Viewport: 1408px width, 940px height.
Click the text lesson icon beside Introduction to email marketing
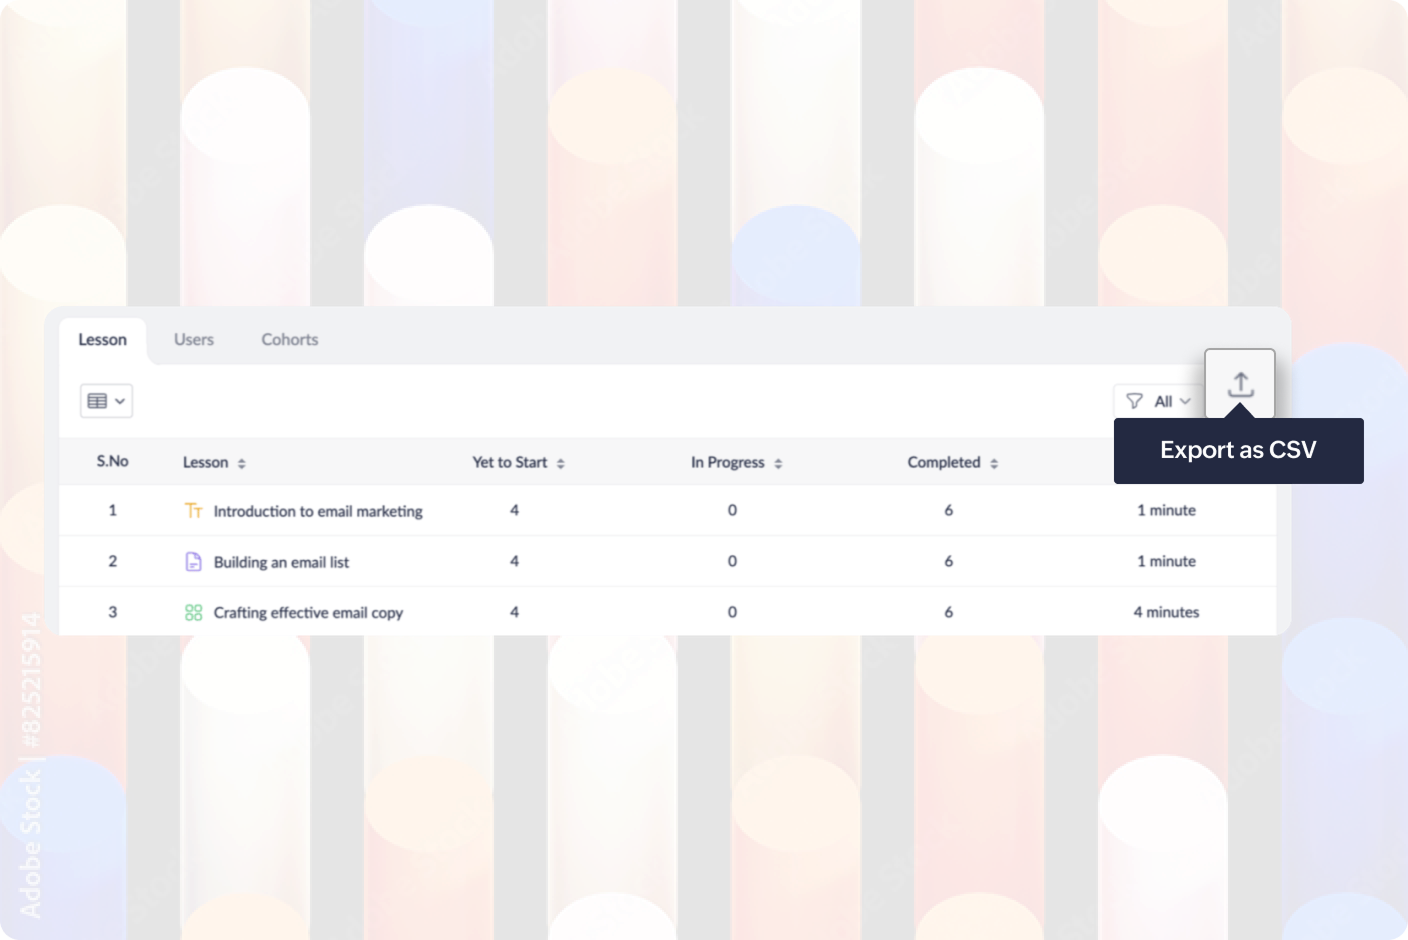193,510
